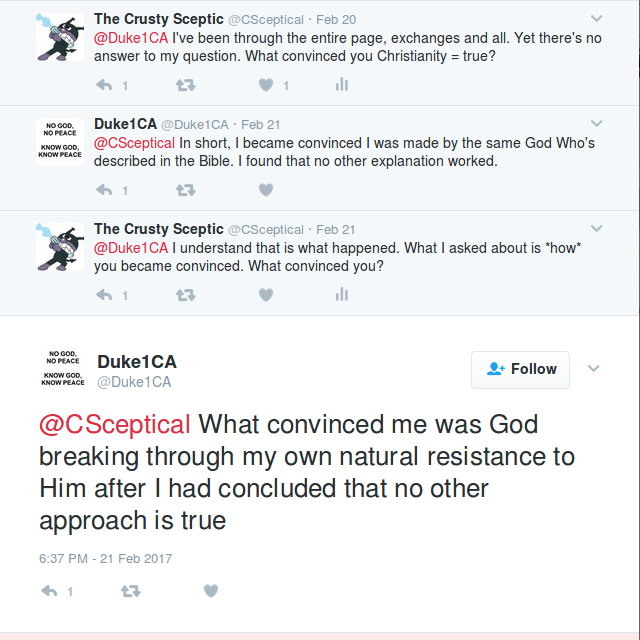Retweet the main Duke1CA tweet
The width and height of the screenshot is (640, 640).
(x=131, y=591)
